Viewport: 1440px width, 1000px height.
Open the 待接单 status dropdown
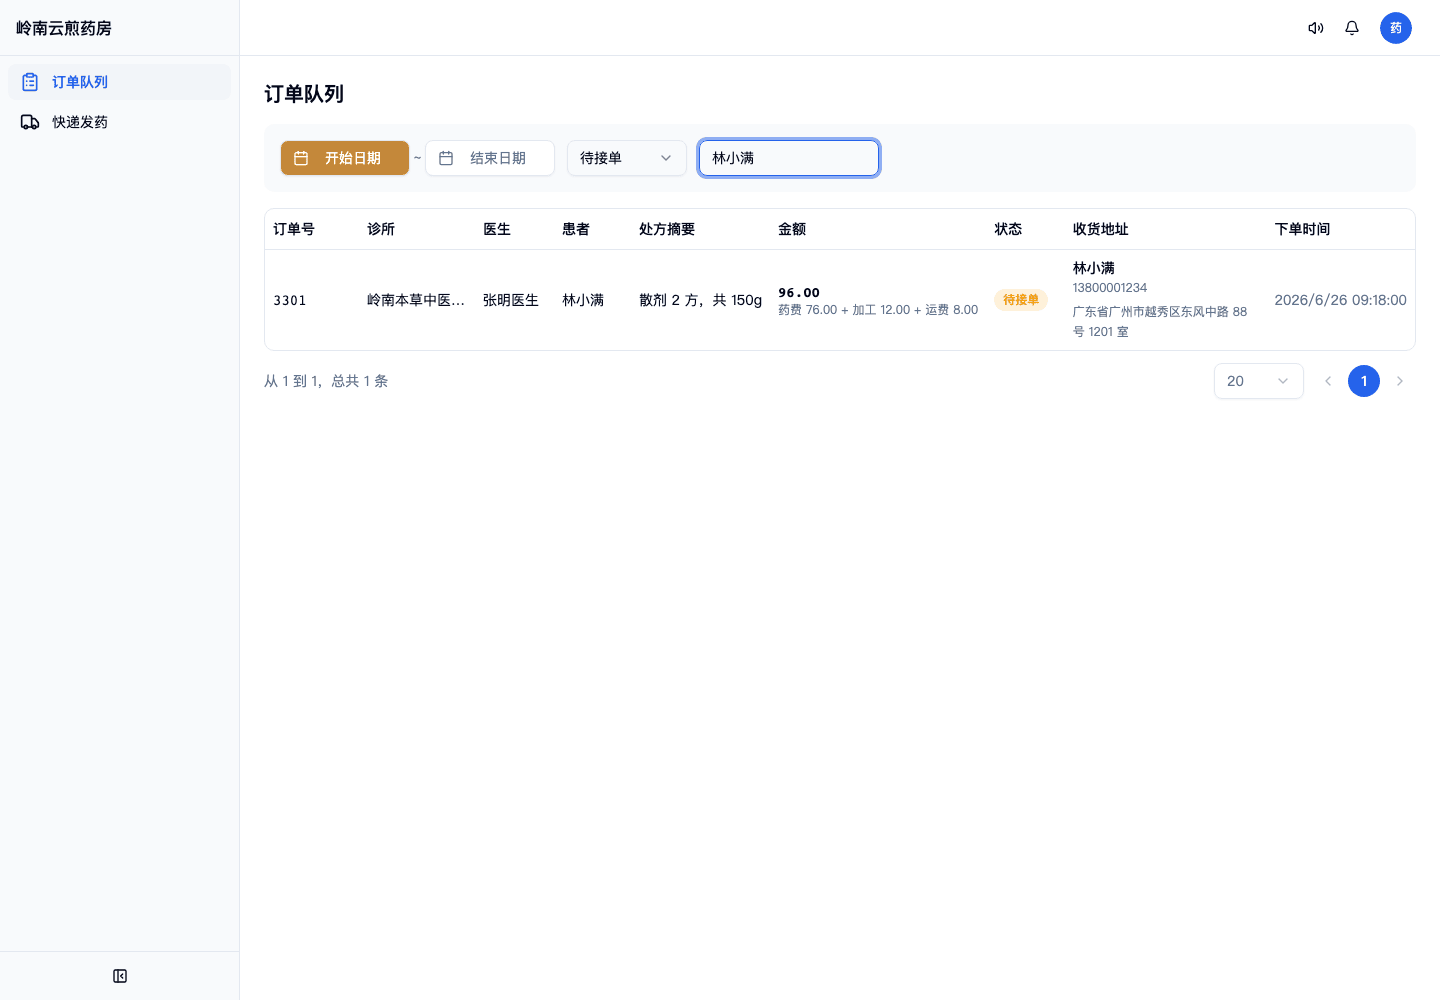[x=627, y=158]
